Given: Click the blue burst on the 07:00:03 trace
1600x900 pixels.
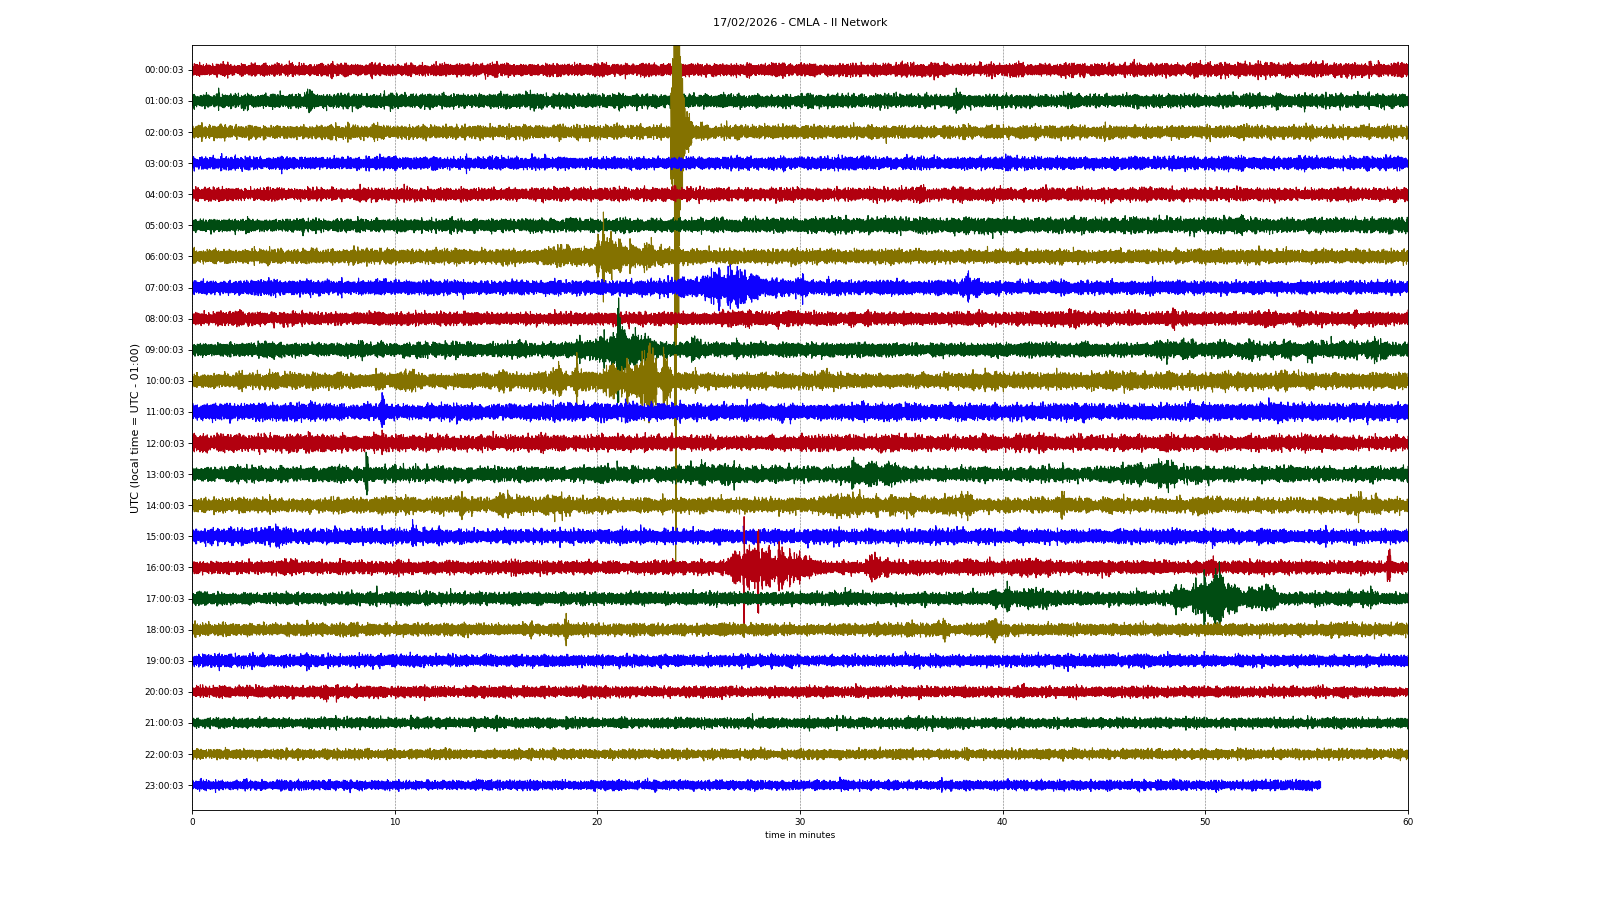Looking at the screenshot, I should (x=730, y=287).
